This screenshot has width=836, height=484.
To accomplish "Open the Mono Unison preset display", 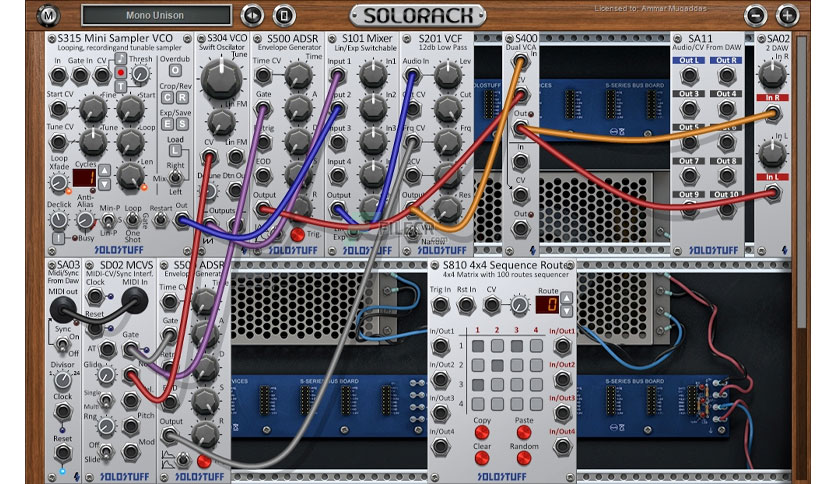I will click(156, 15).
